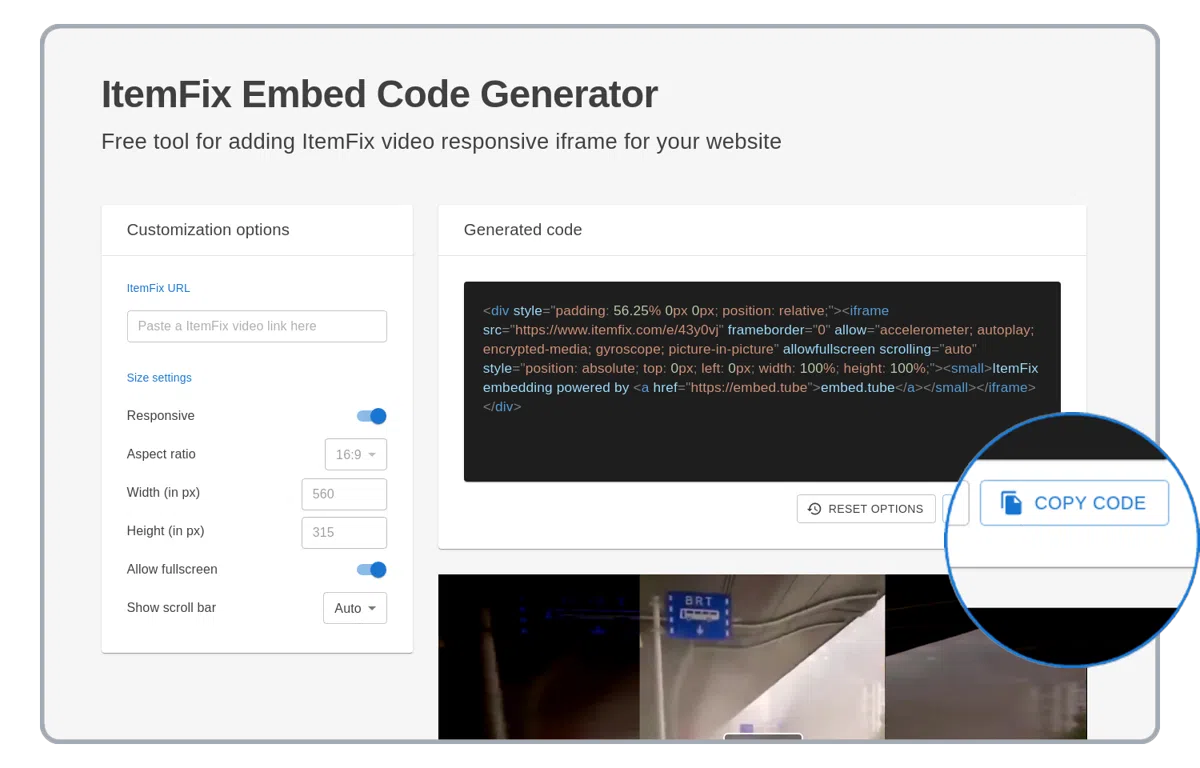Open the Aspect ratio 16:9 dropdown
This screenshot has width=1200, height=768.
[x=355, y=455]
